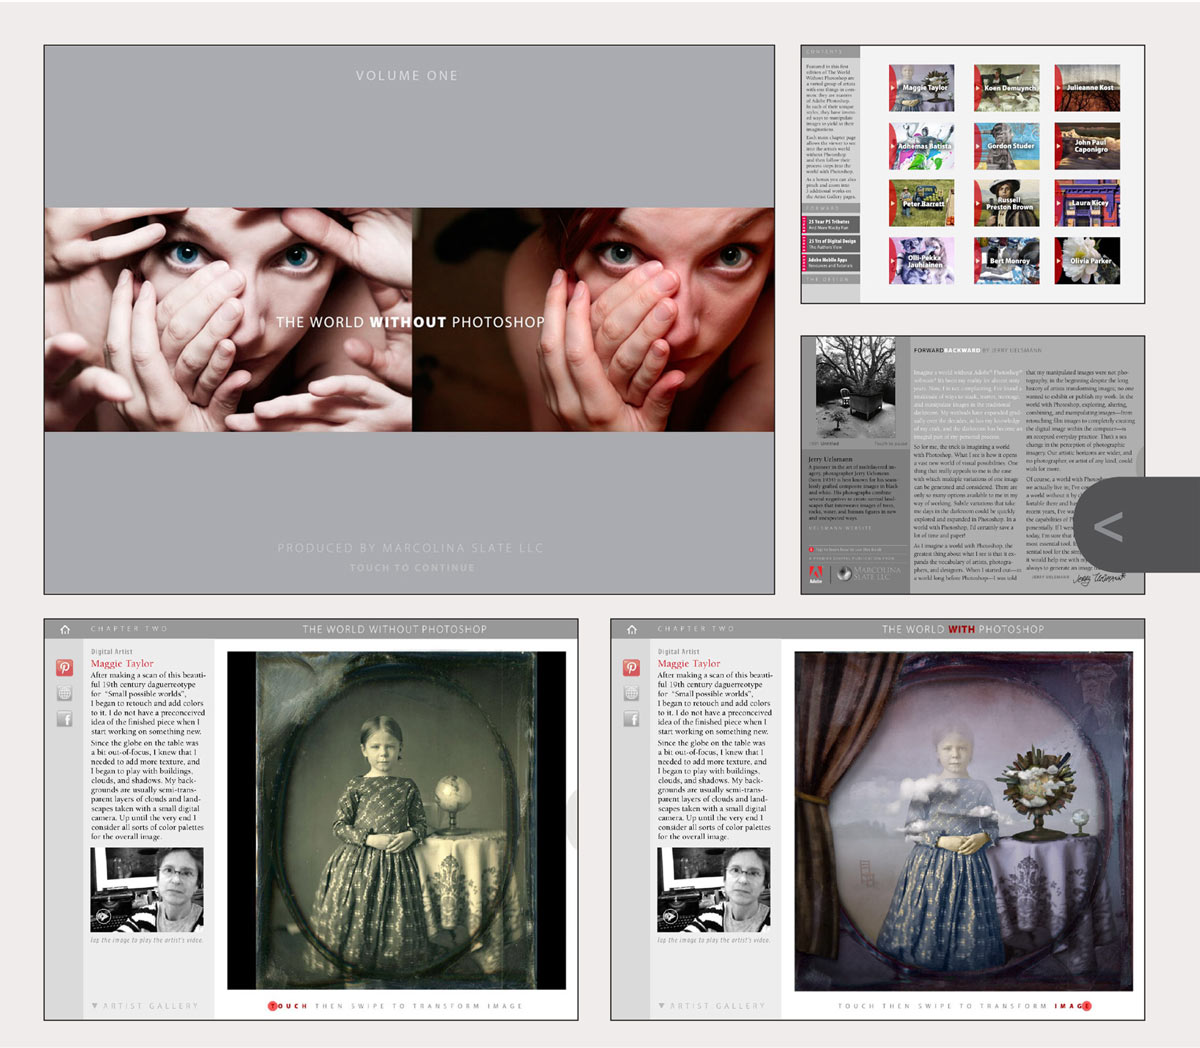The height and width of the screenshot is (1048, 1200).
Task: Open the Uelsmann Website link
Action: coord(840,528)
